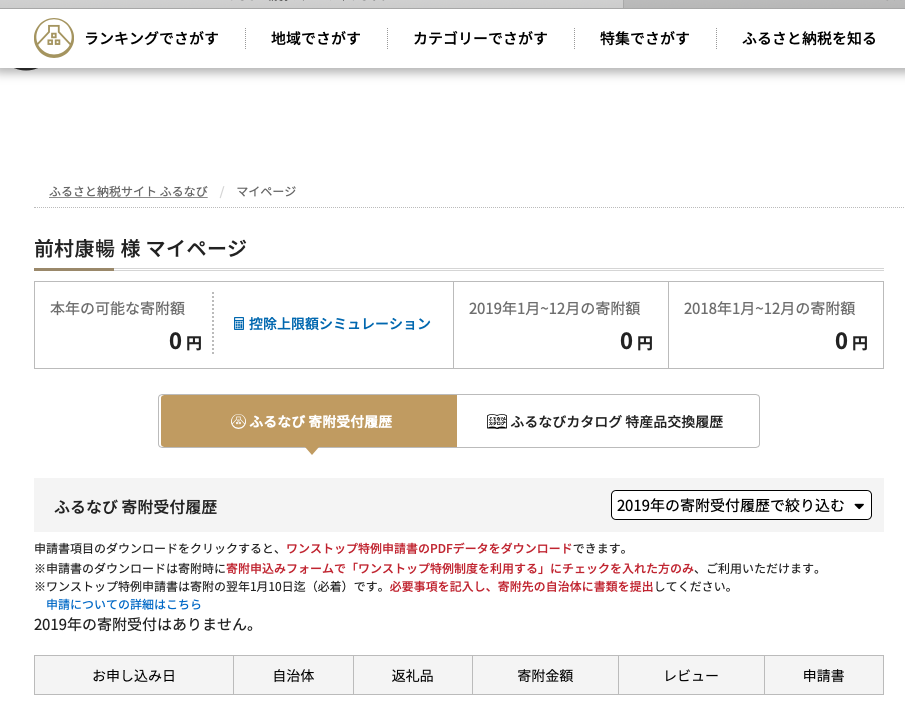Open the 特集でさがす menu
Screen dimensions: 905x716
(x=645, y=38)
